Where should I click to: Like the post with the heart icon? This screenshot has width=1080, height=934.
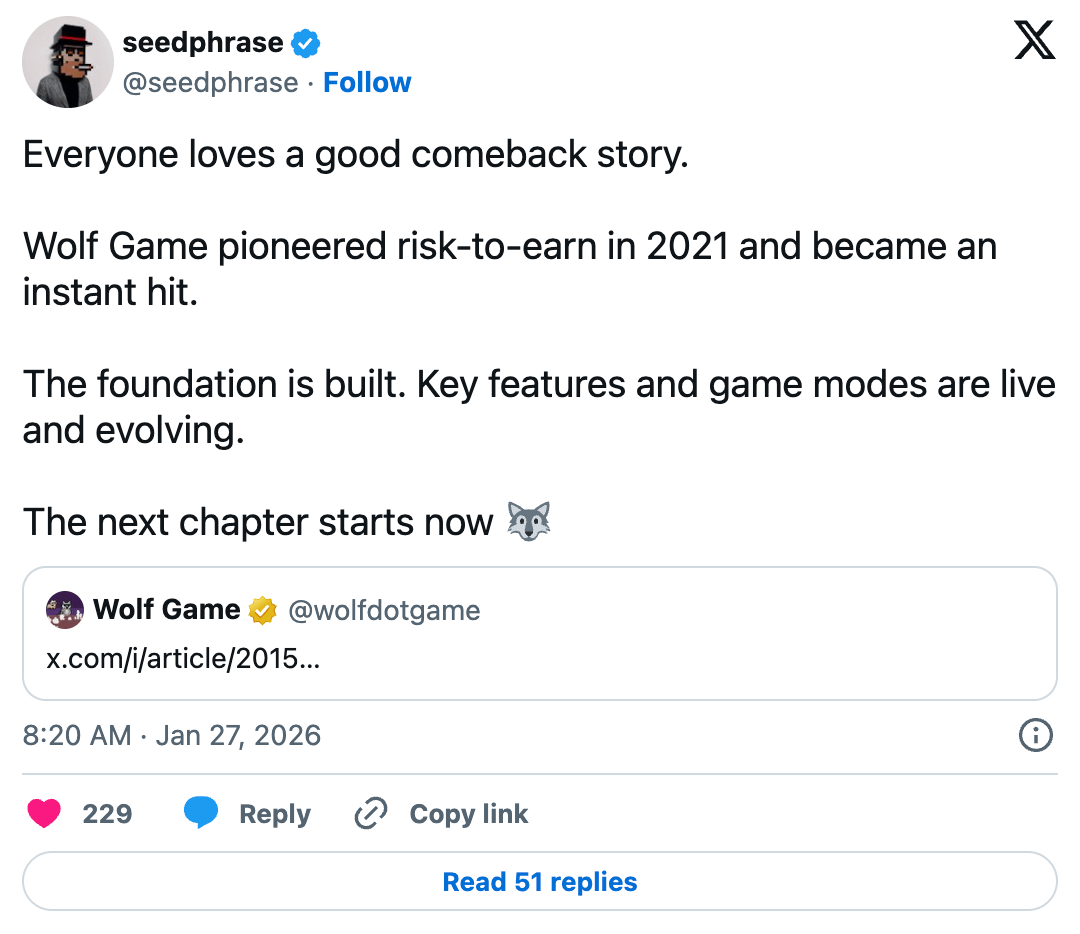click(x=44, y=814)
